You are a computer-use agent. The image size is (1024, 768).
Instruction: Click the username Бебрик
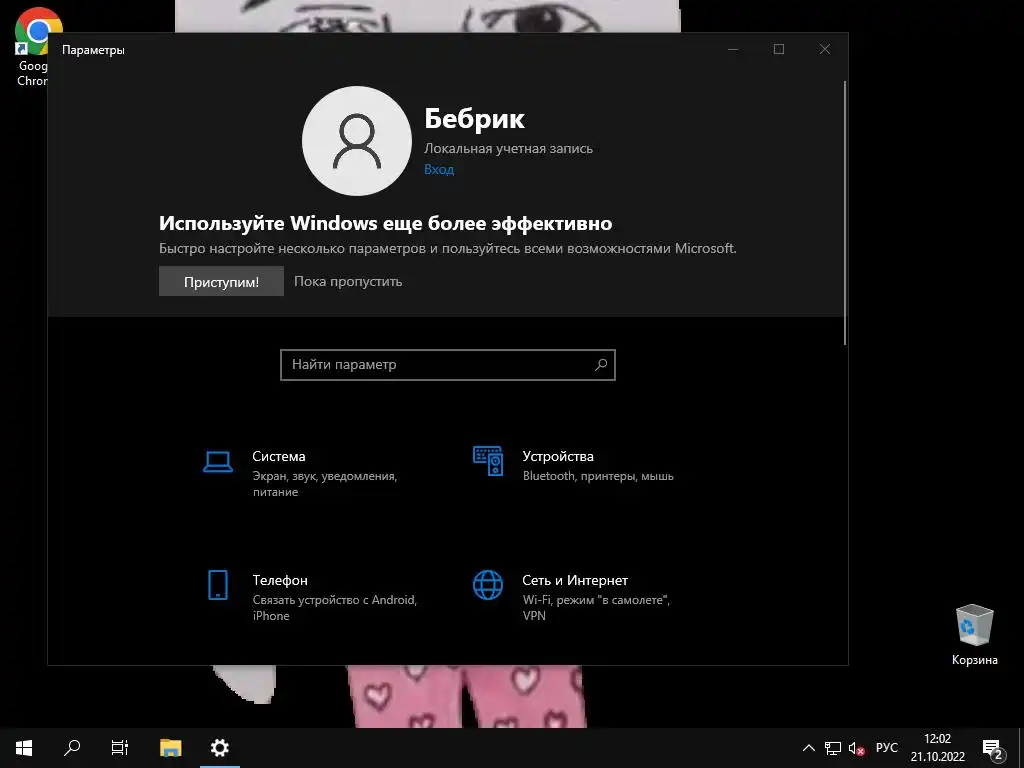point(475,118)
